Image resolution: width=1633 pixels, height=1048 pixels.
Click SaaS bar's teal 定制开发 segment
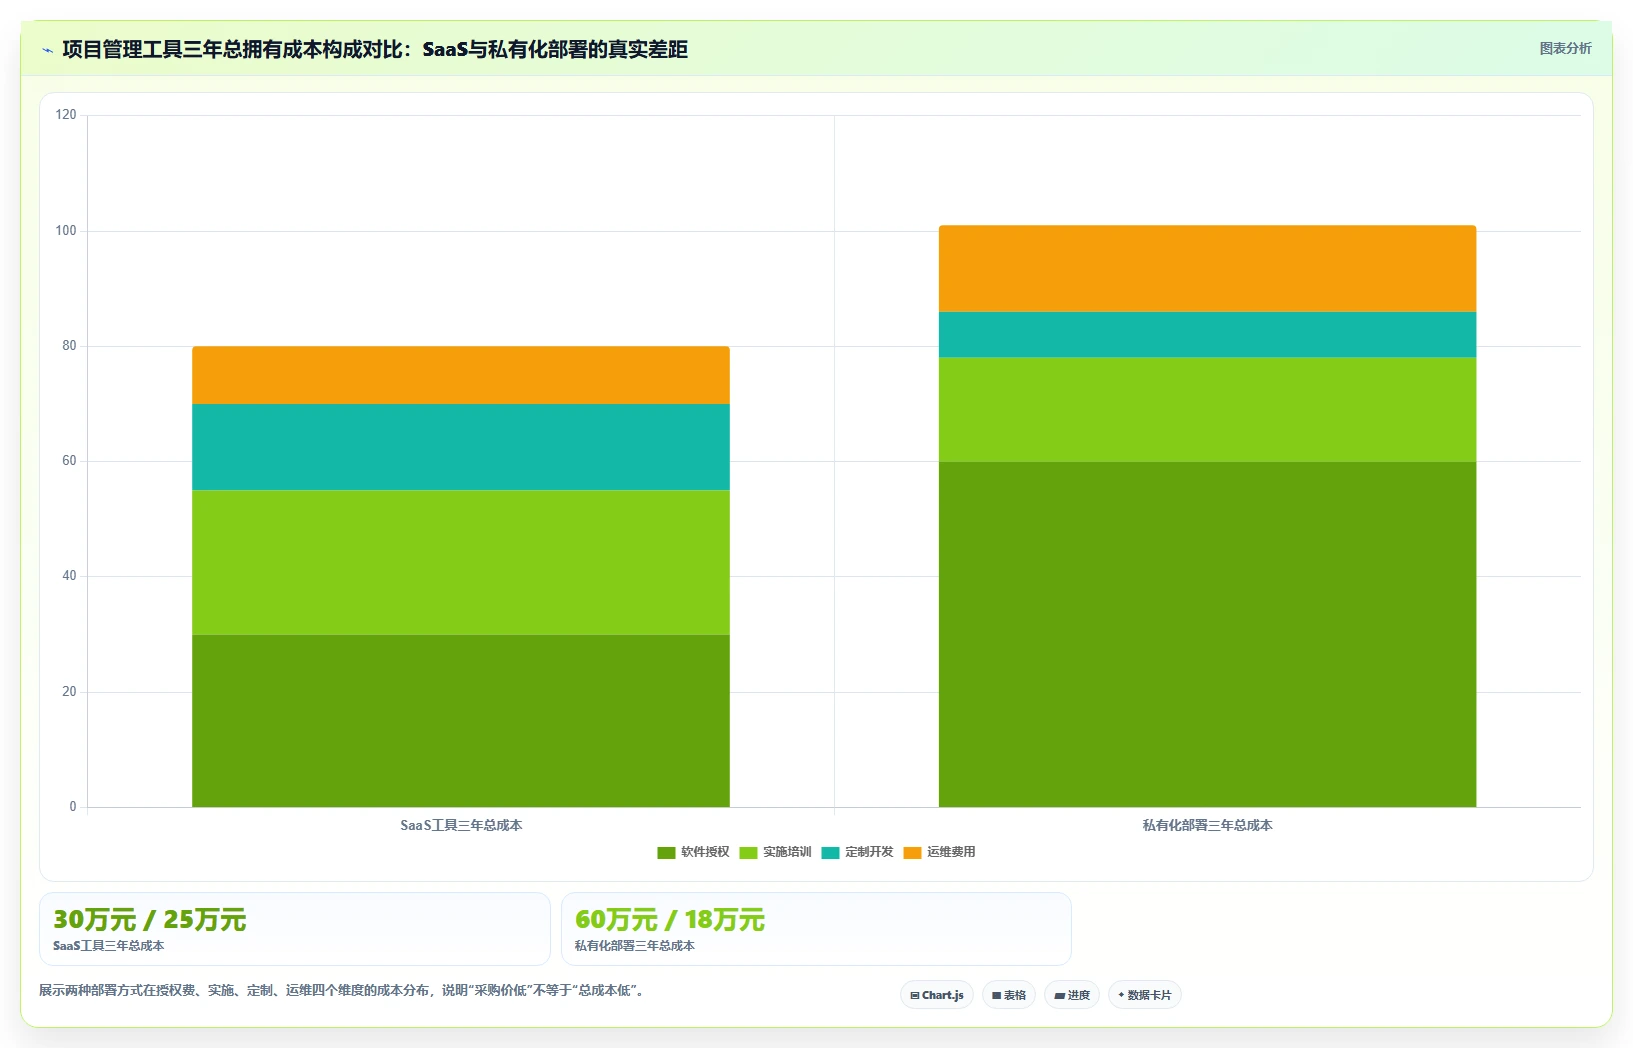click(461, 447)
